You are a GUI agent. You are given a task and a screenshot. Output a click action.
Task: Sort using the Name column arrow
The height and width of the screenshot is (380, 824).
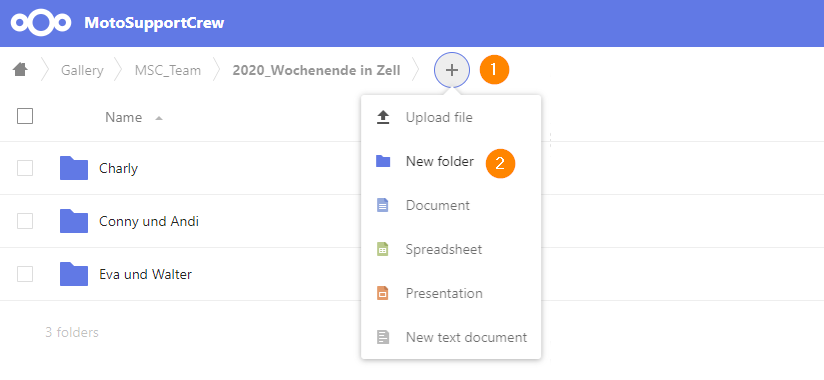point(159,118)
